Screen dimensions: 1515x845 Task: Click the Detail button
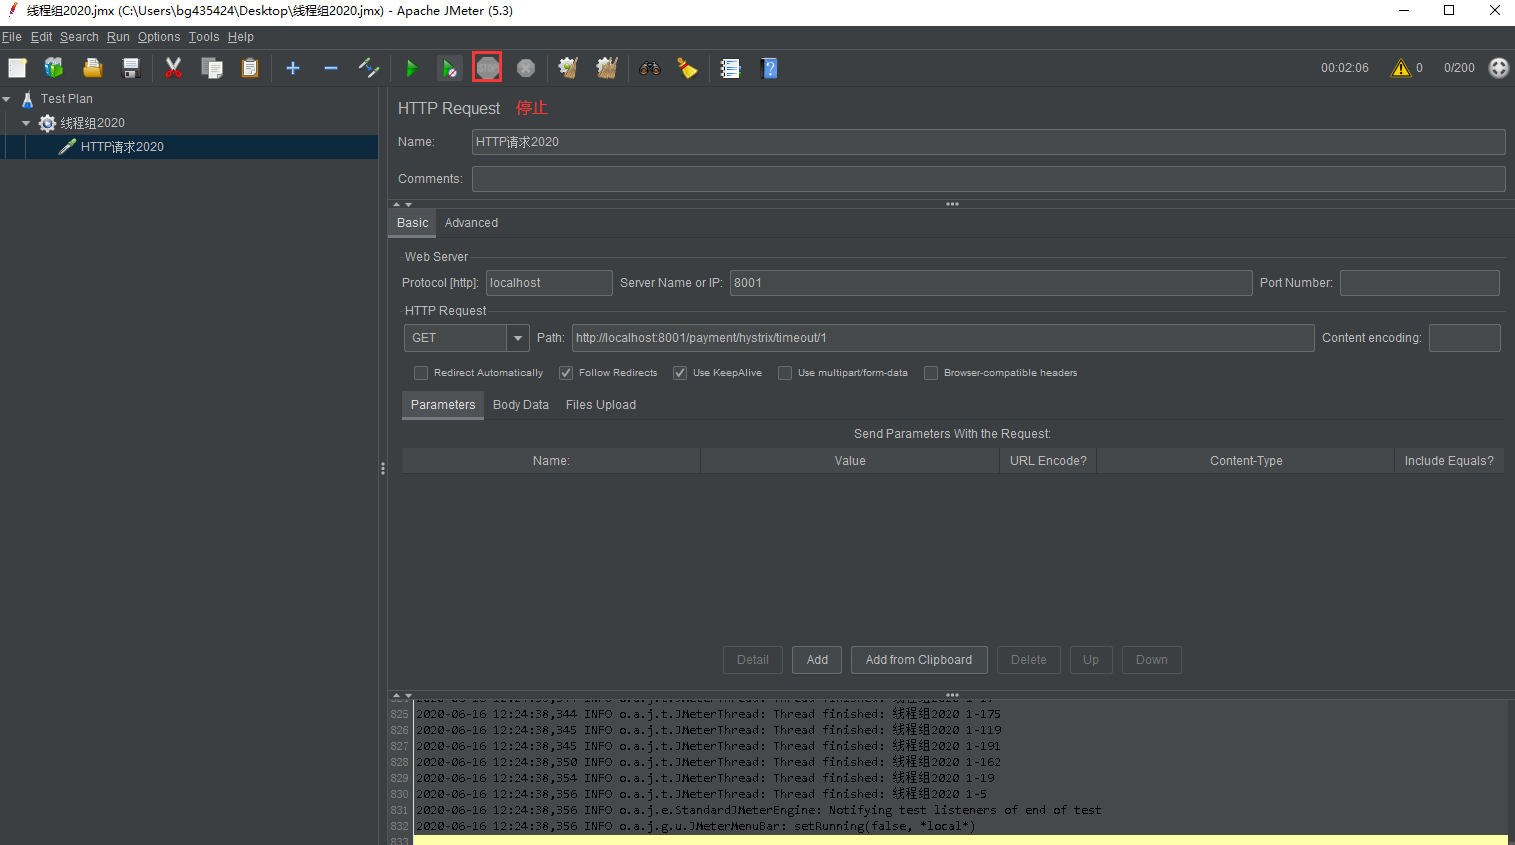tap(753, 660)
